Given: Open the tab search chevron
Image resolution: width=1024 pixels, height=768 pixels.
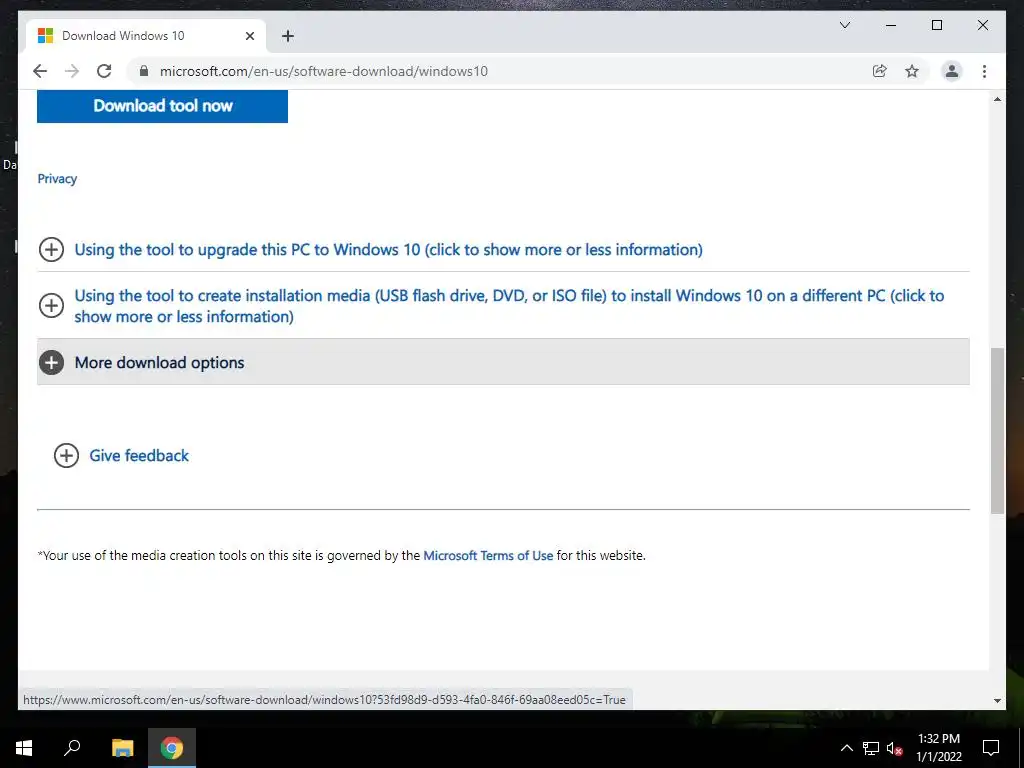Looking at the screenshot, I should click(844, 25).
